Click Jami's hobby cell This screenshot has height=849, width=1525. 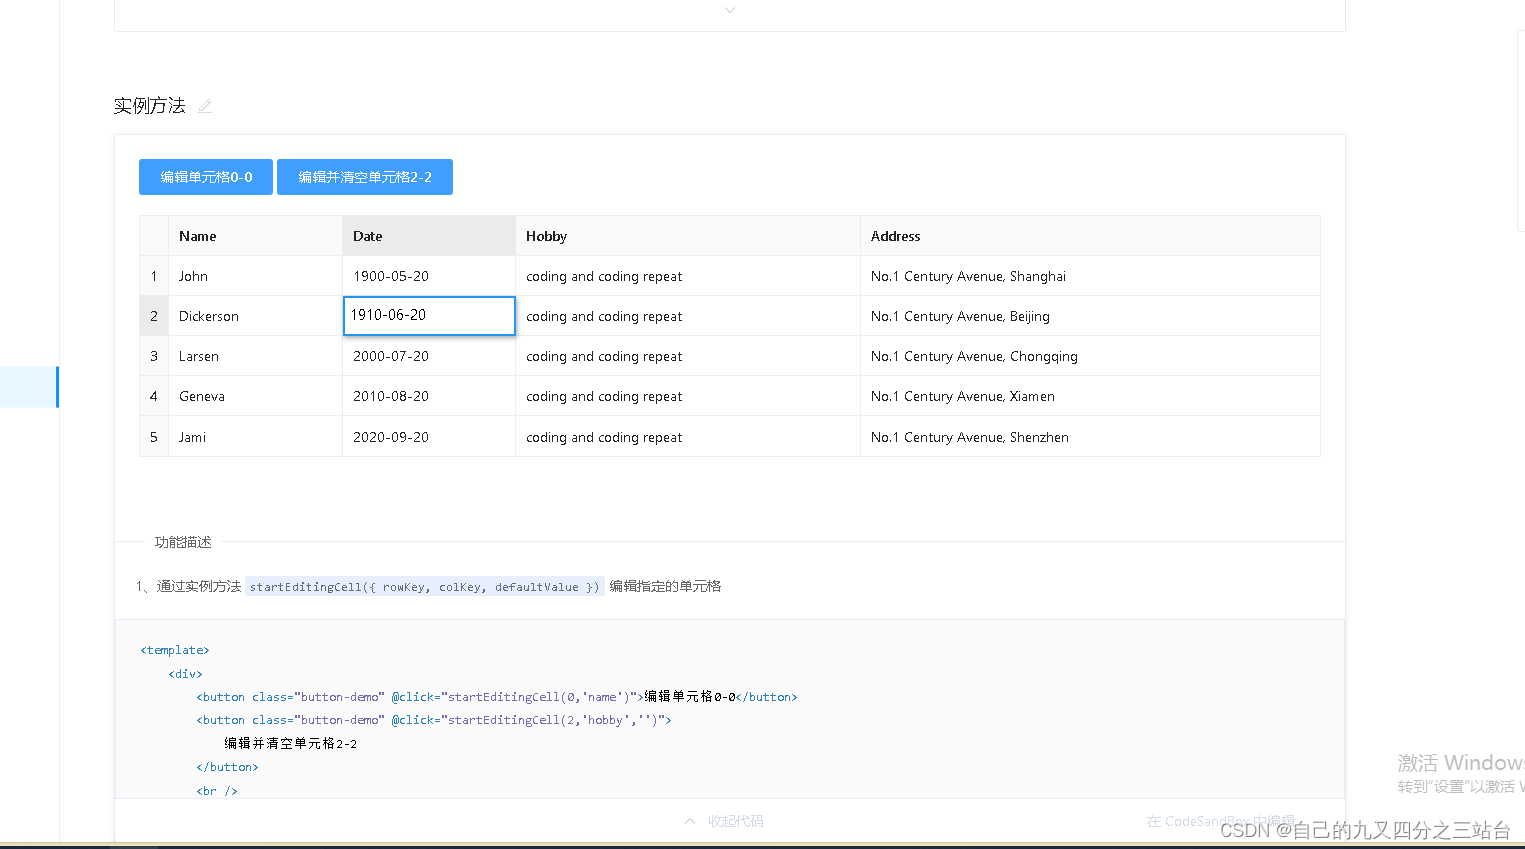click(688, 437)
